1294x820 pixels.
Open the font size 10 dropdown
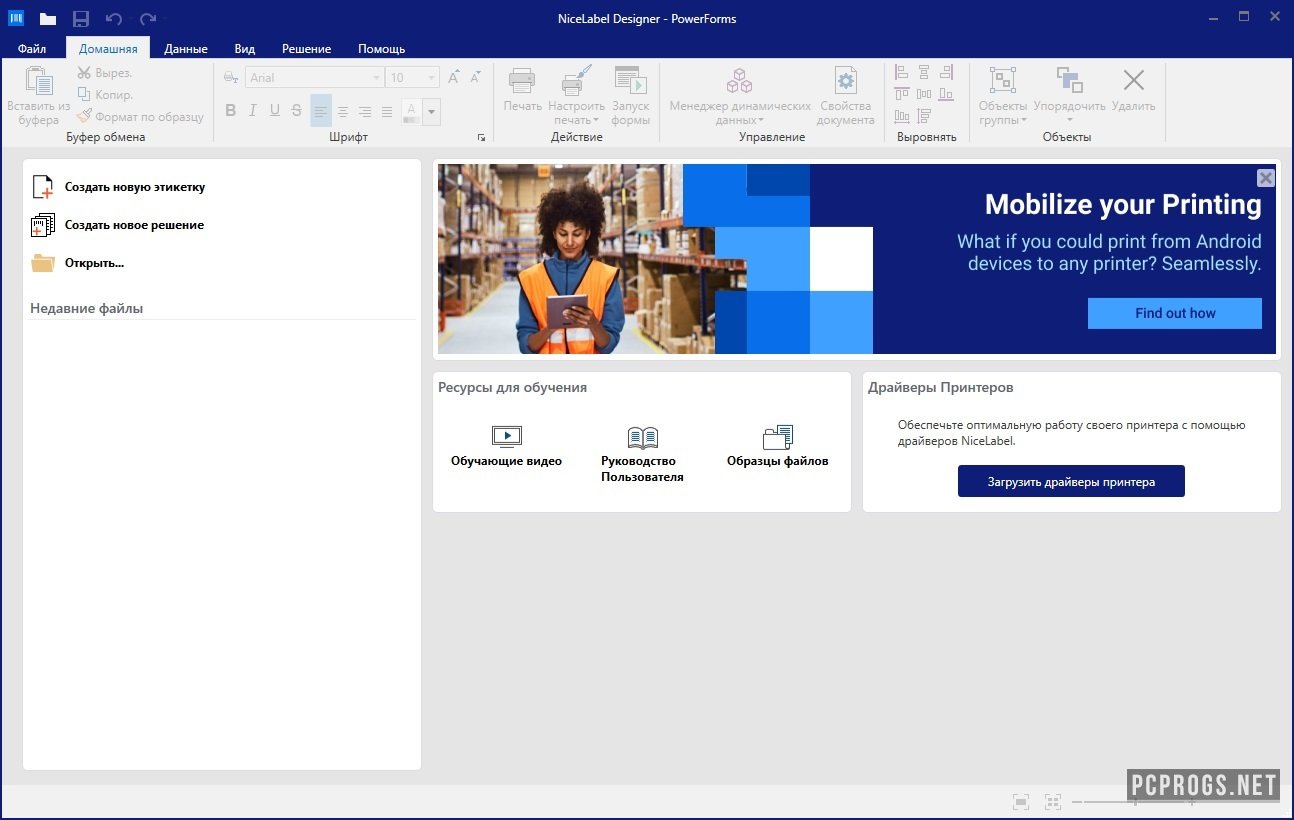point(432,78)
